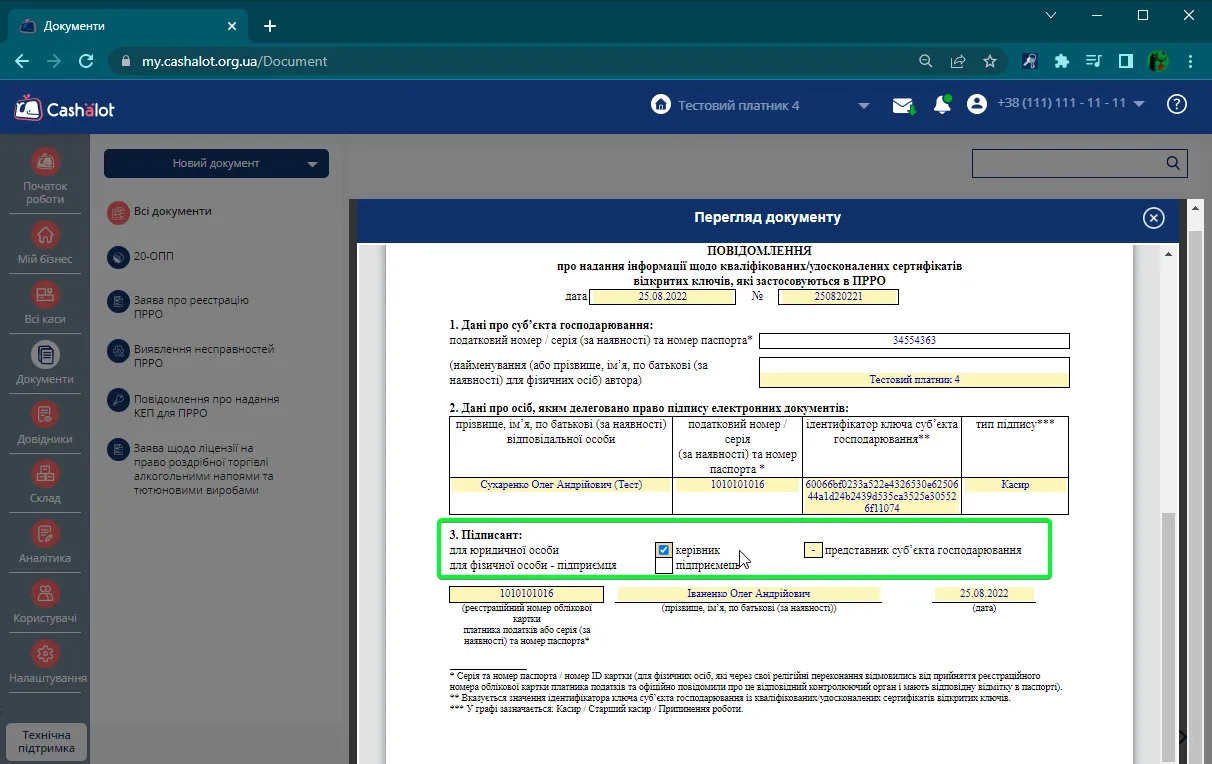This screenshot has height=764, width=1212.
Task: Bookmark this page with star icon
Action: [990, 61]
